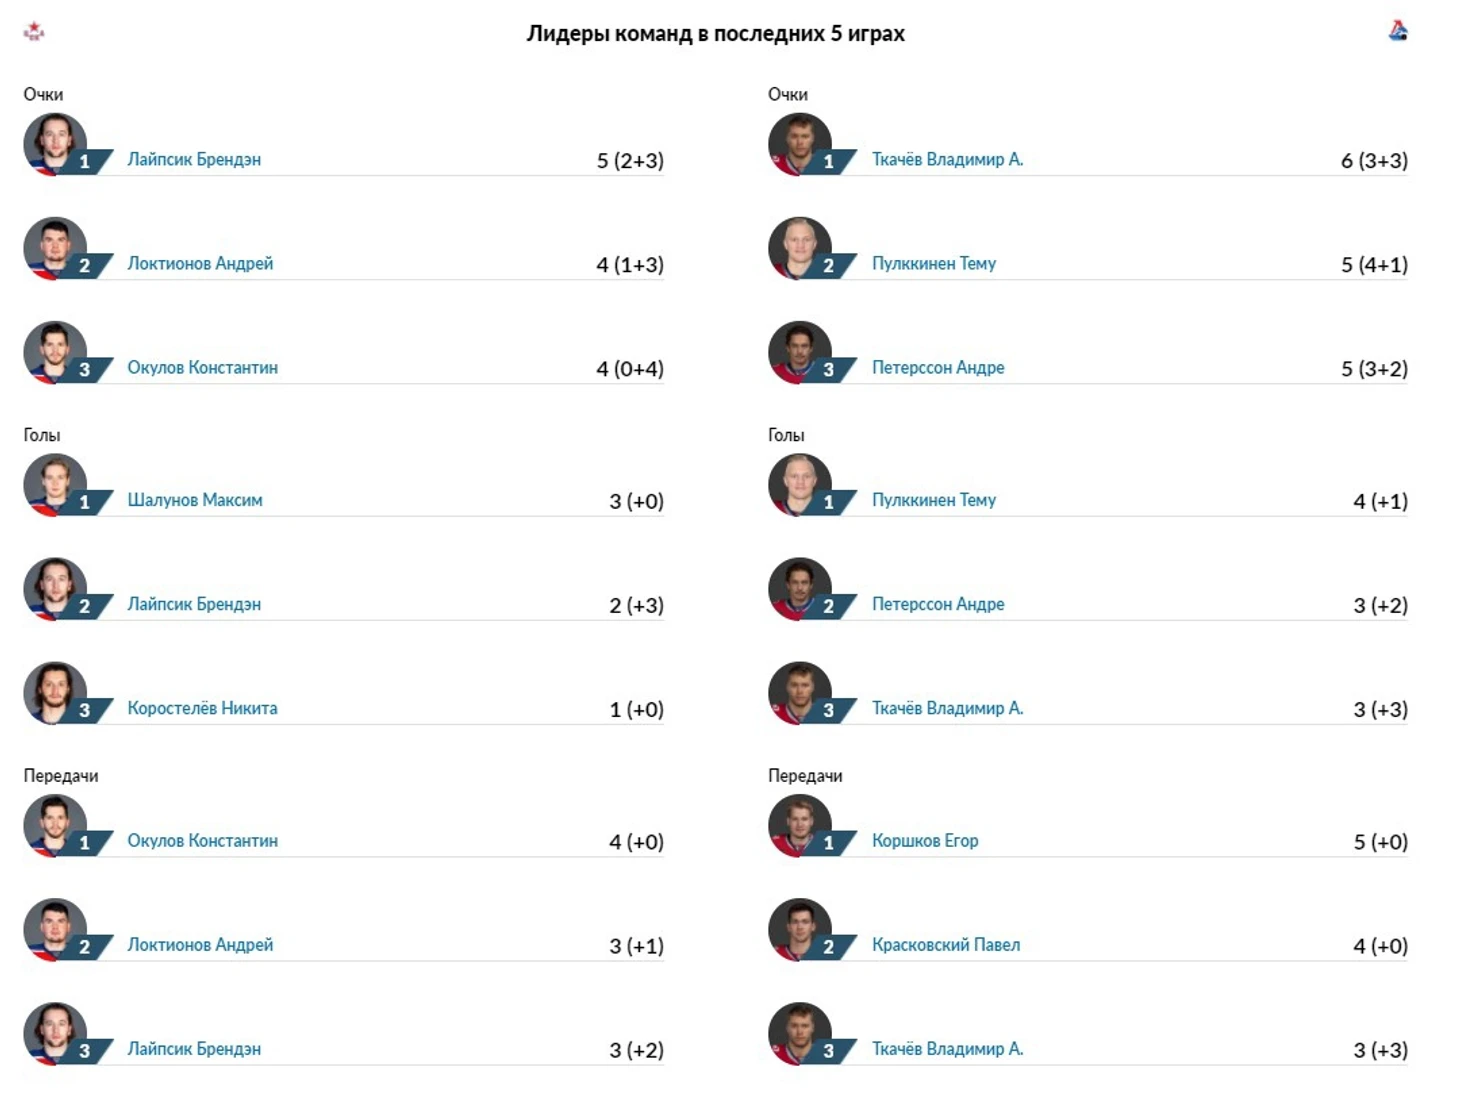Open Петерссон Андре link under Очки
The image size is (1460, 1100).
coord(938,368)
